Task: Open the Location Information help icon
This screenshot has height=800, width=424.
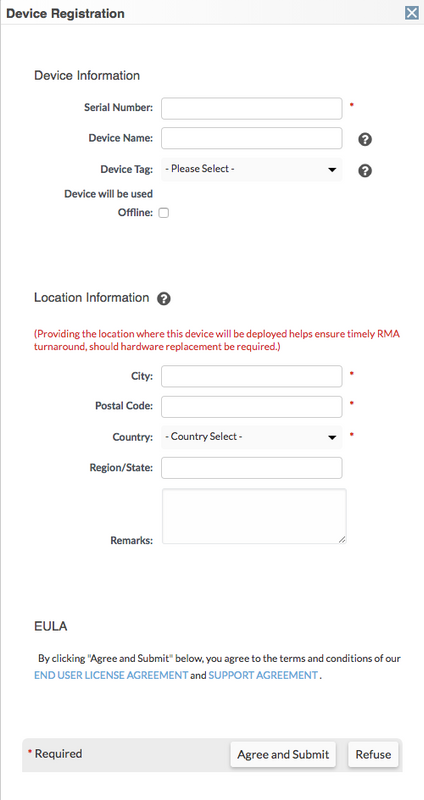Action: click(164, 298)
